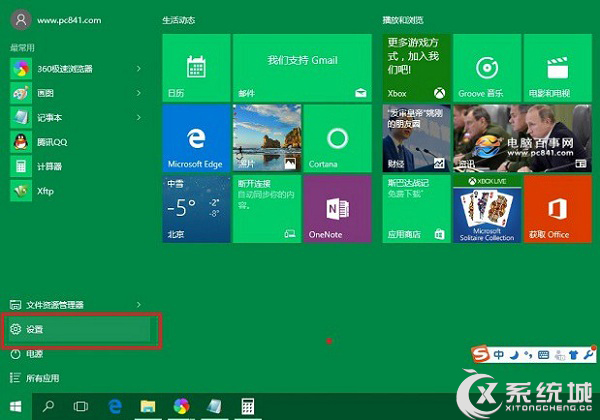Open Microsoft Solitaire Collection tile
This screenshot has height=420, width=600.
tap(487, 209)
